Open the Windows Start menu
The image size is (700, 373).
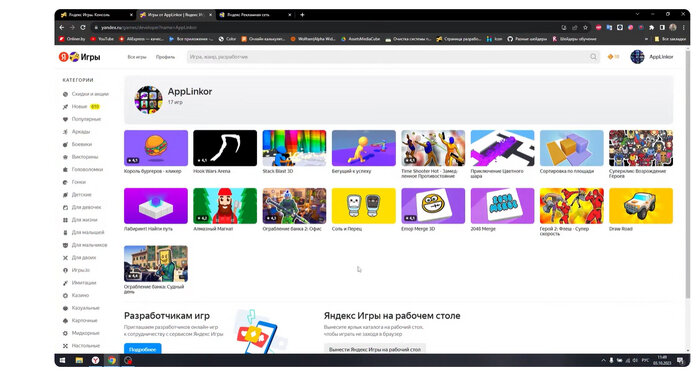[x=62, y=360]
